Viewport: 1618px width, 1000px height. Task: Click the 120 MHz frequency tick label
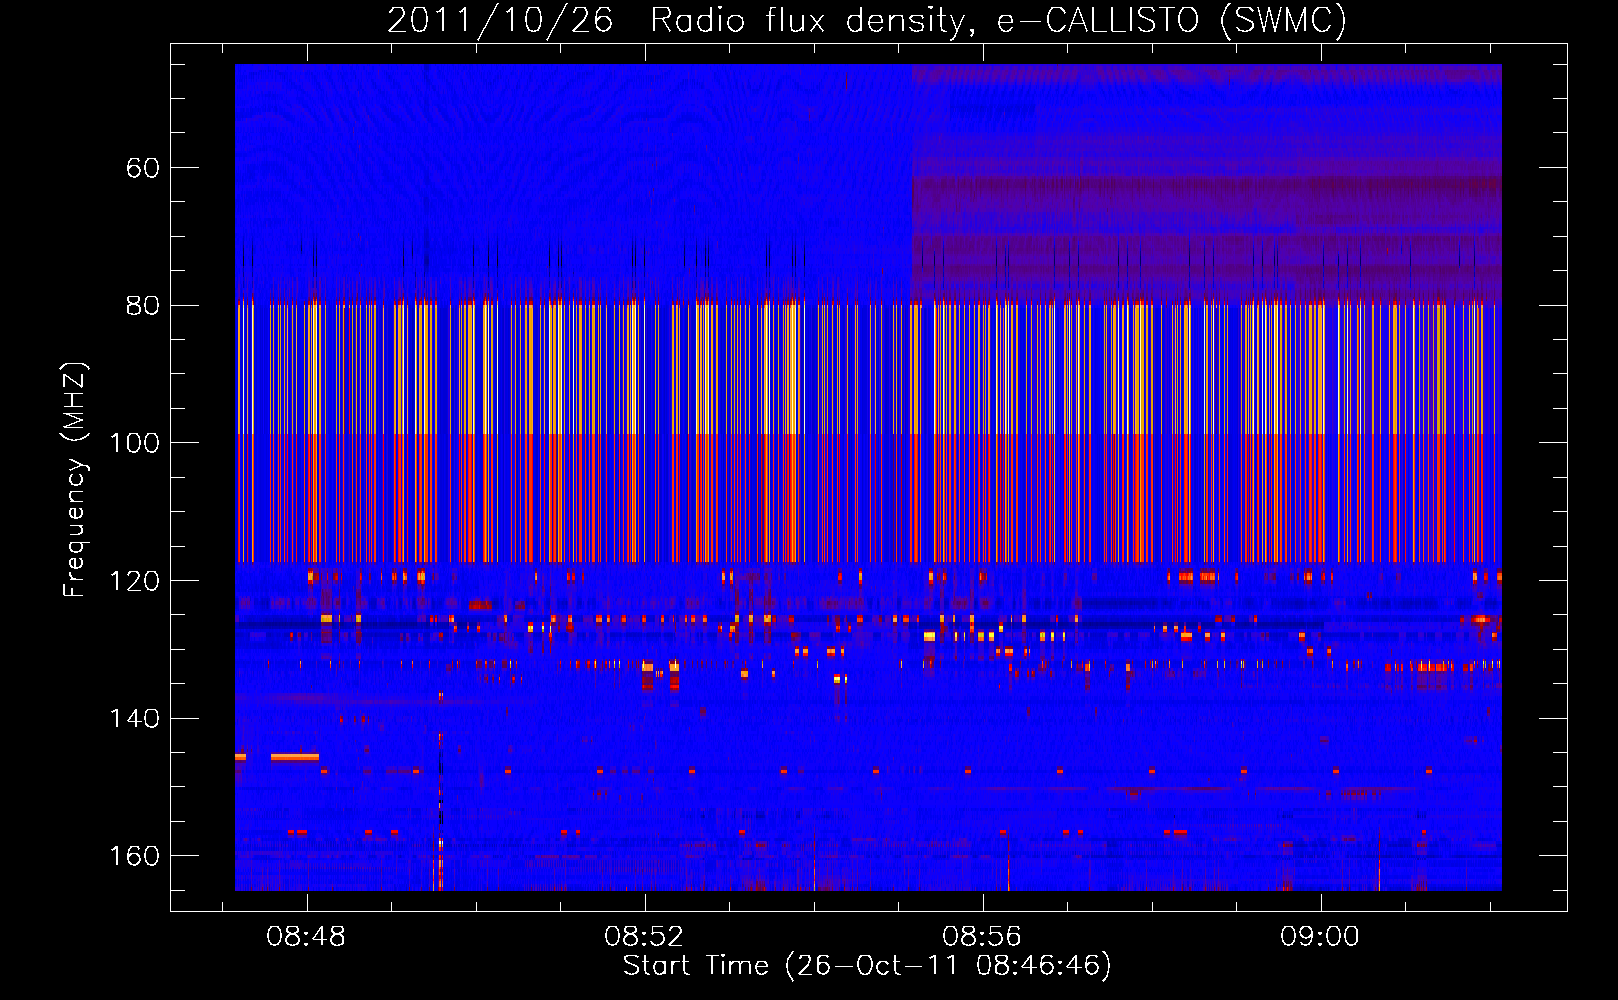pyautogui.click(x=134, y=581)
